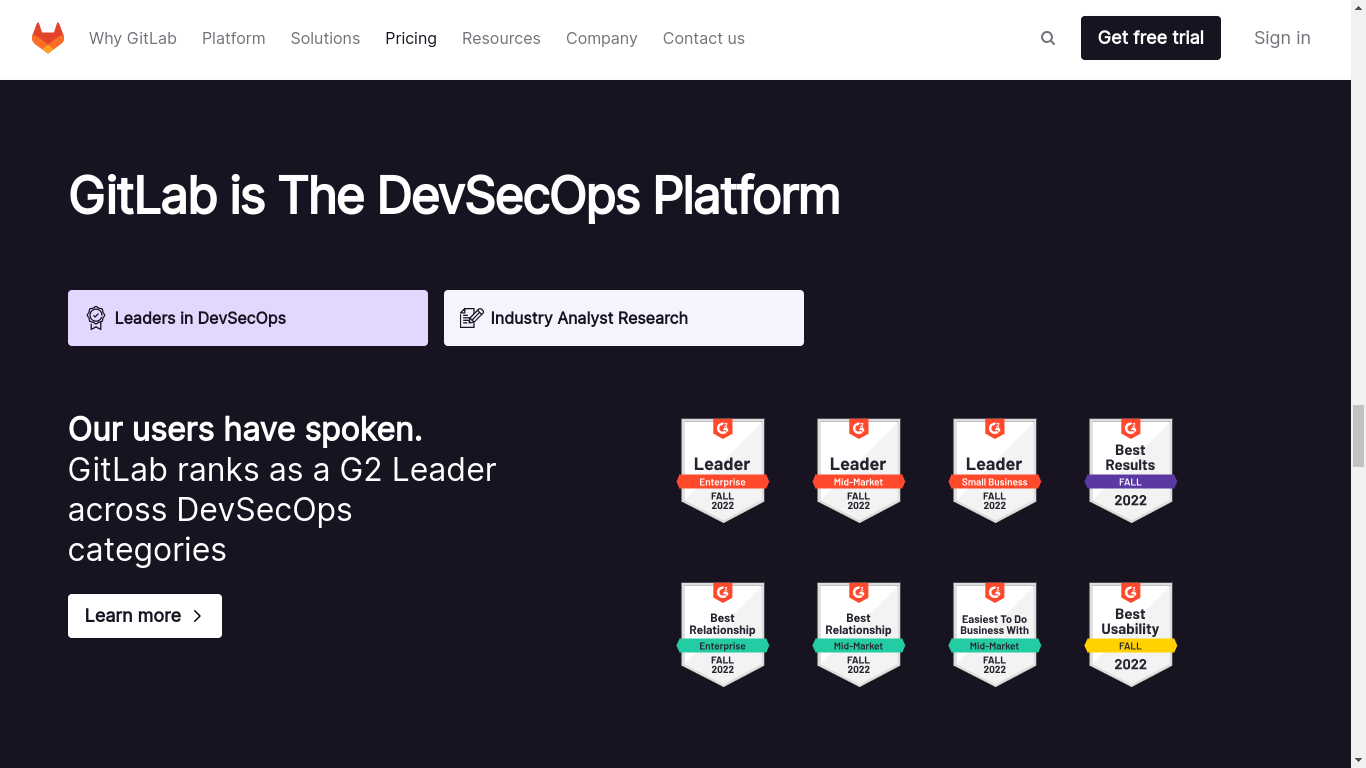The image size is (1366, 768).
Task: Open the Resources navigation menu
Action: [501, 38]
